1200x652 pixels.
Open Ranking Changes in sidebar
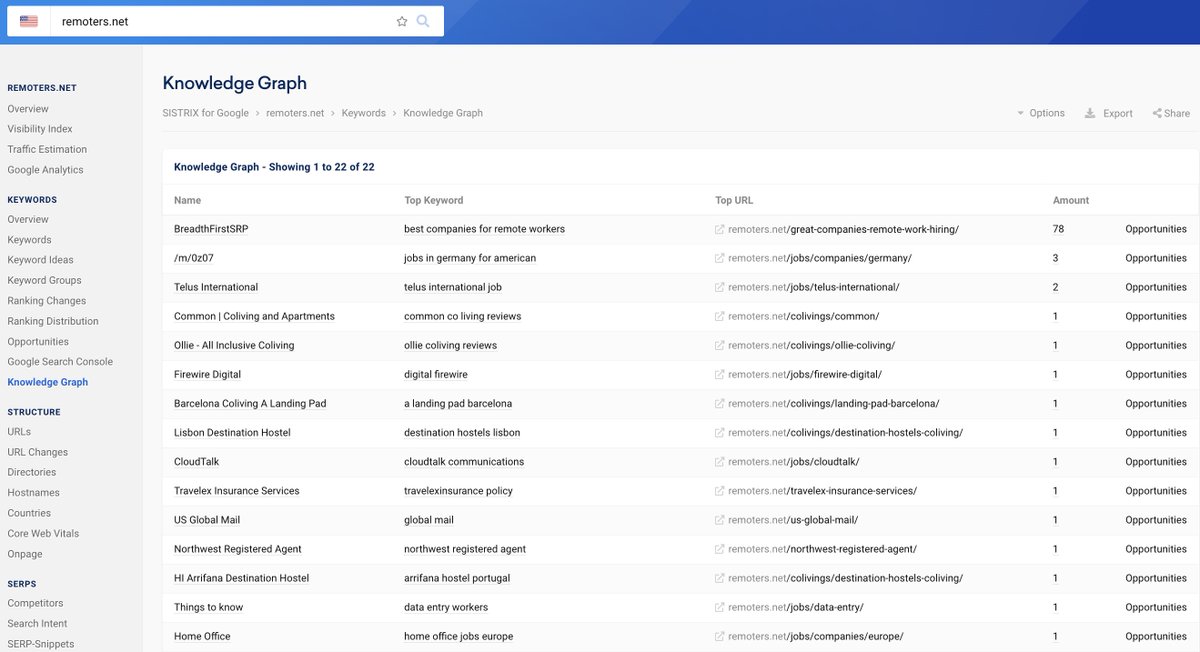47,301
